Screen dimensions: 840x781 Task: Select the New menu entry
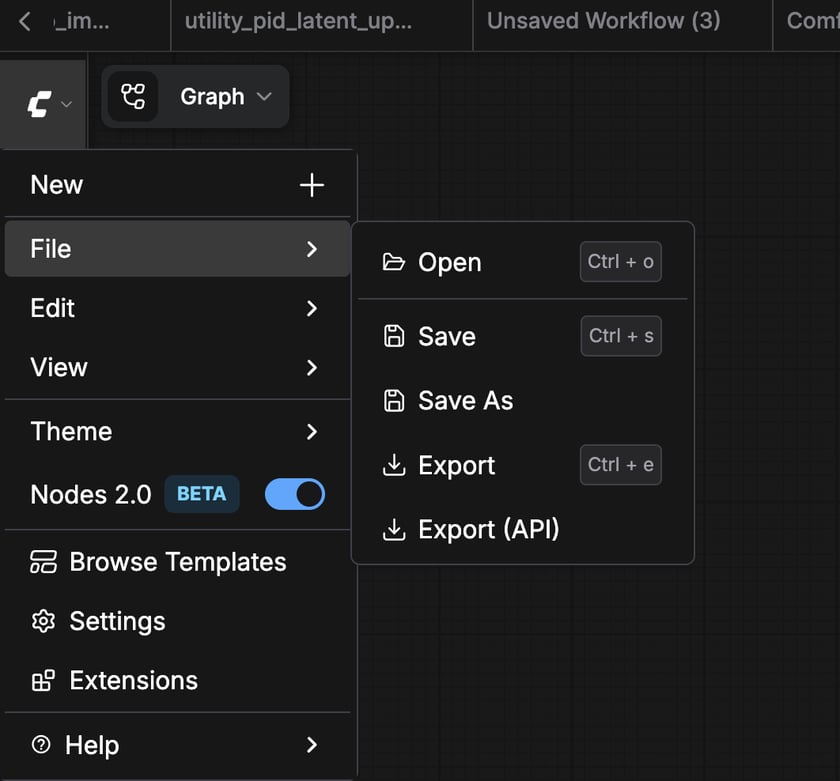[x=177, y=185]
